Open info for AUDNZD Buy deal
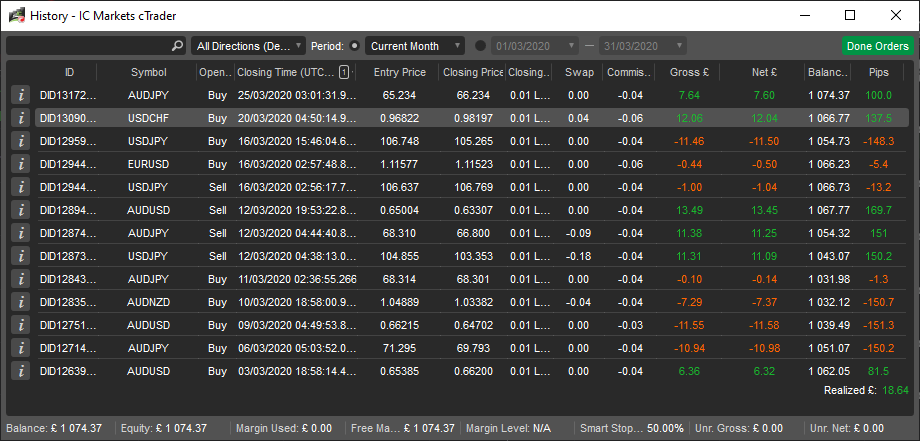 [21, 302]
